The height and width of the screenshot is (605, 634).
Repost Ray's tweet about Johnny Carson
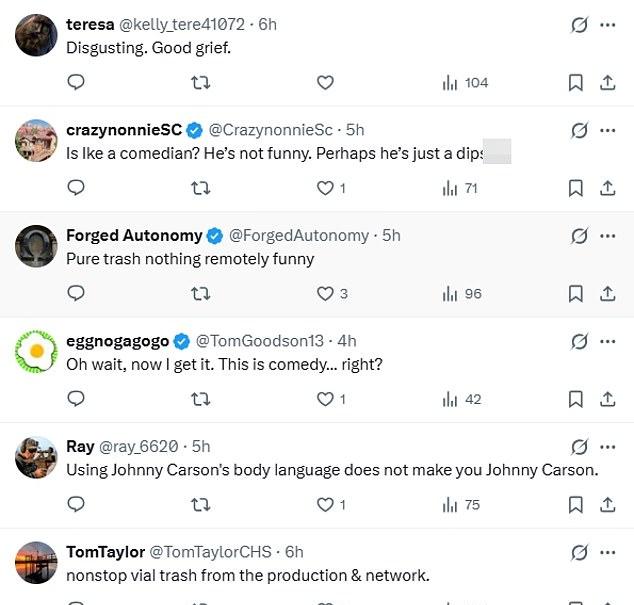point(200,505)
